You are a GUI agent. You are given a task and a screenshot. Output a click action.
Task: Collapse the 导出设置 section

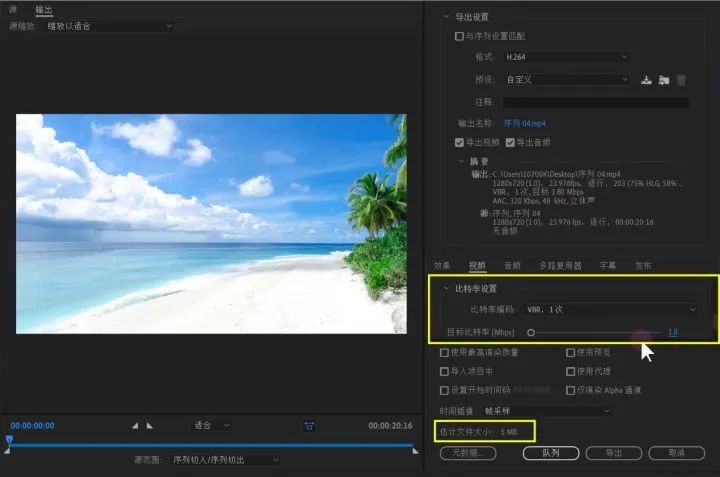coord(446,17)
